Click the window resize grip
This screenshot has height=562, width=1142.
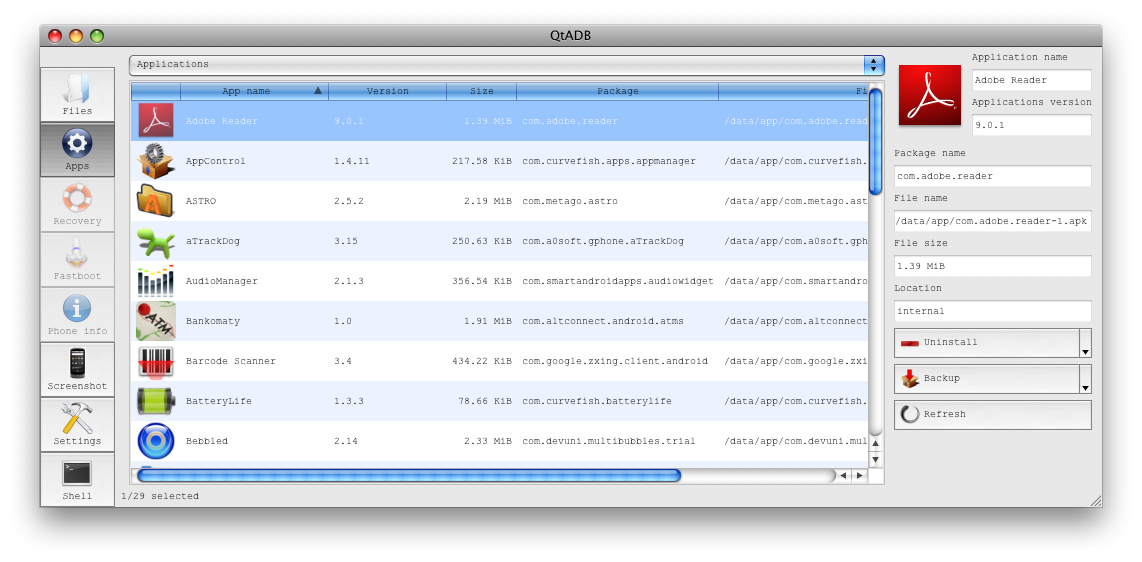pos(1095,500)
